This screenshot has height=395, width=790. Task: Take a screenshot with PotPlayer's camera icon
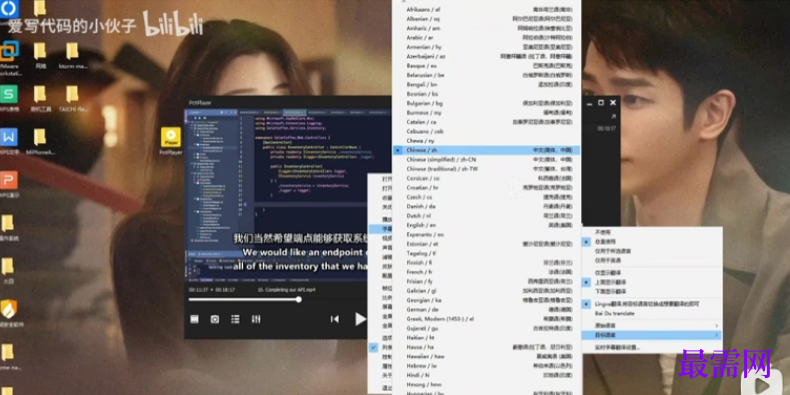[x=215, y=319]
